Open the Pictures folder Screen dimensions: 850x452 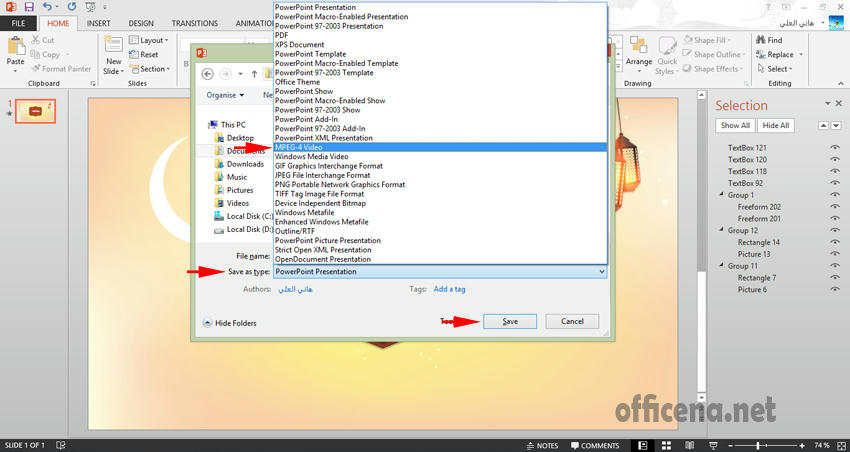[234, 190]
